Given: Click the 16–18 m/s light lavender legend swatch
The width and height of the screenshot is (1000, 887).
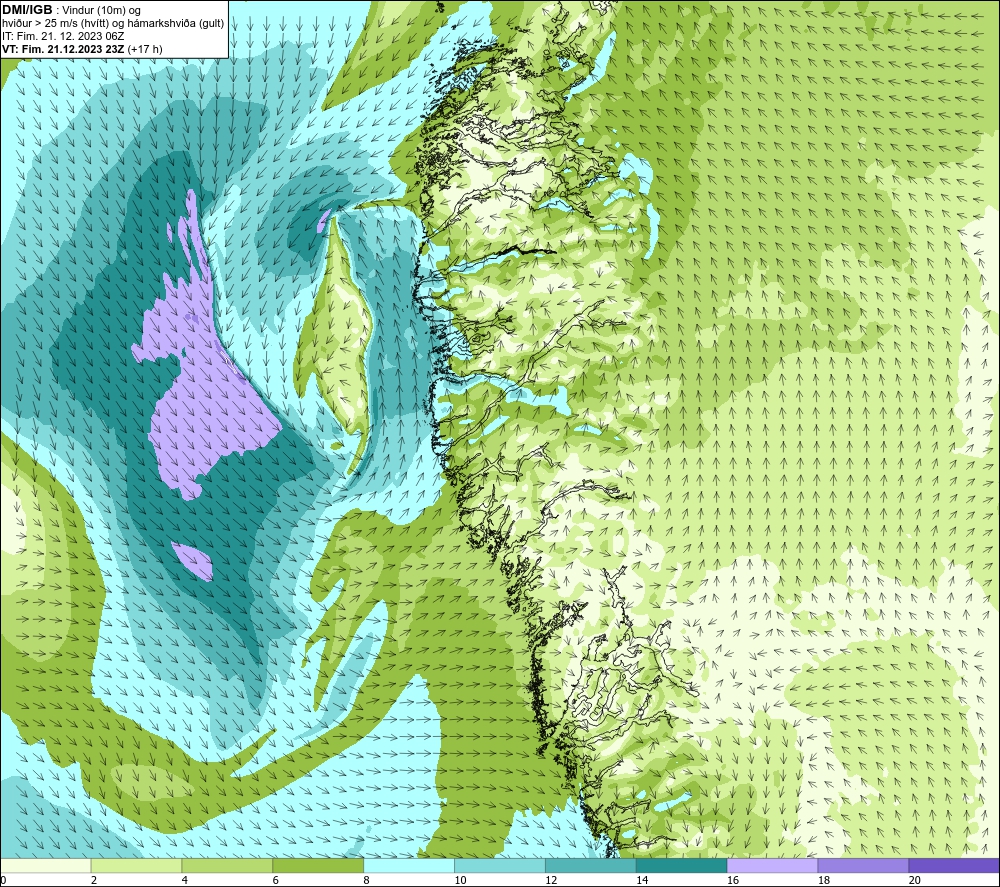Looking at the screenshot, I should point(772,865).
